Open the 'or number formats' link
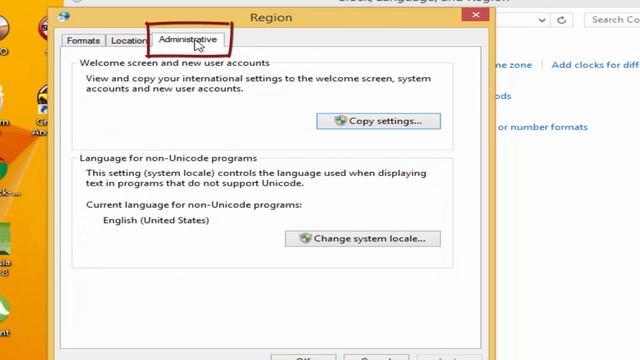 pos(542,127)
